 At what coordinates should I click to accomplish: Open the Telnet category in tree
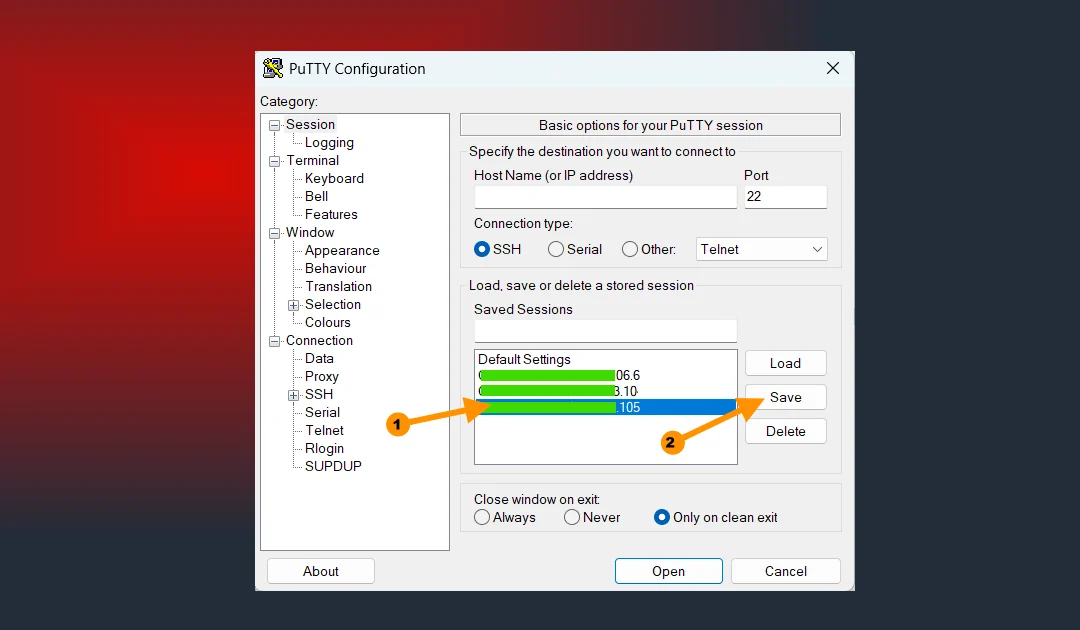pyautogui.click(x=324, y=430)
